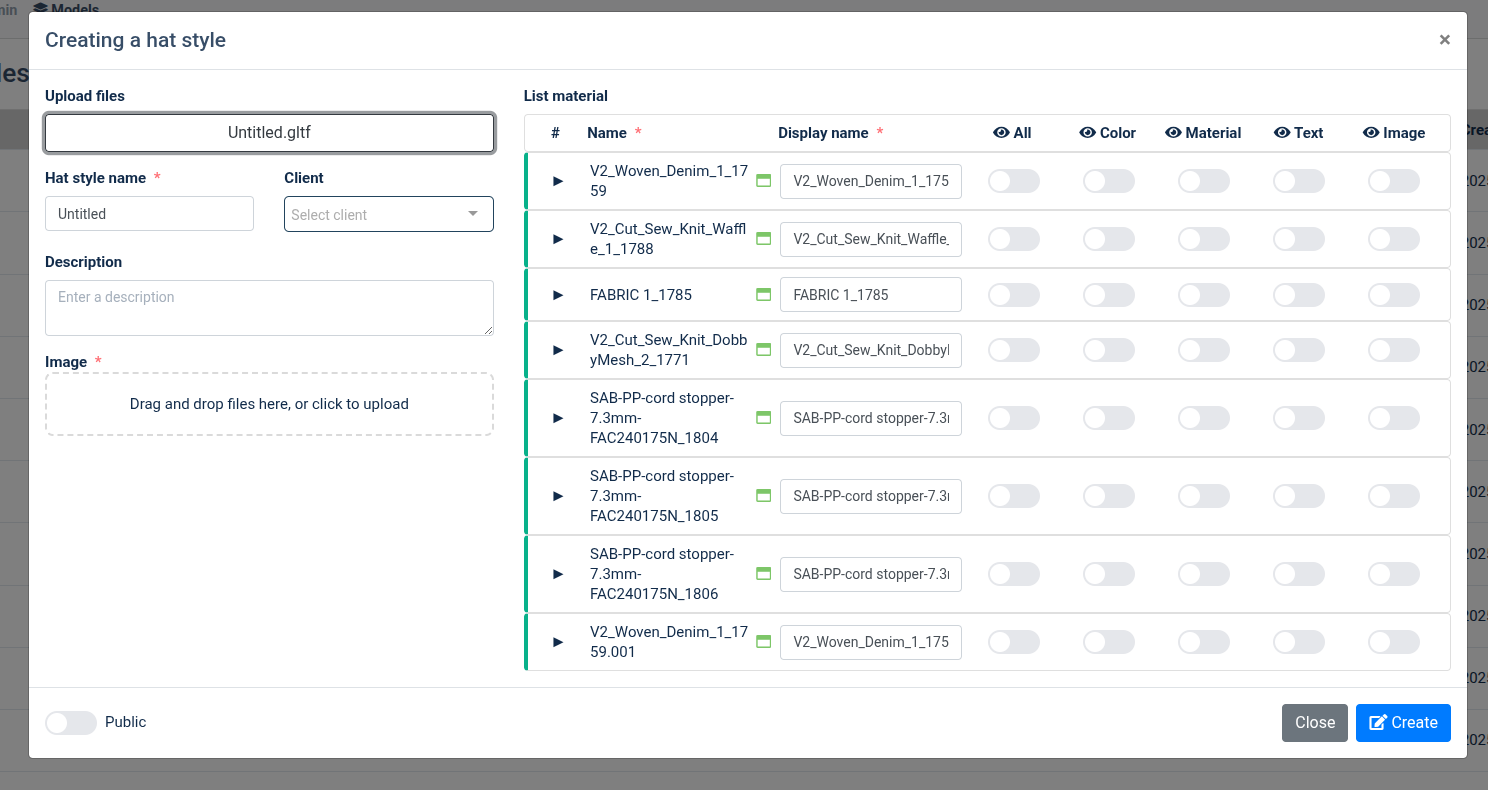
Task: Click green card icon beside V2_Cut_Sew_Knit_Waffle_1_1788
Action: [x=764, y=239]
